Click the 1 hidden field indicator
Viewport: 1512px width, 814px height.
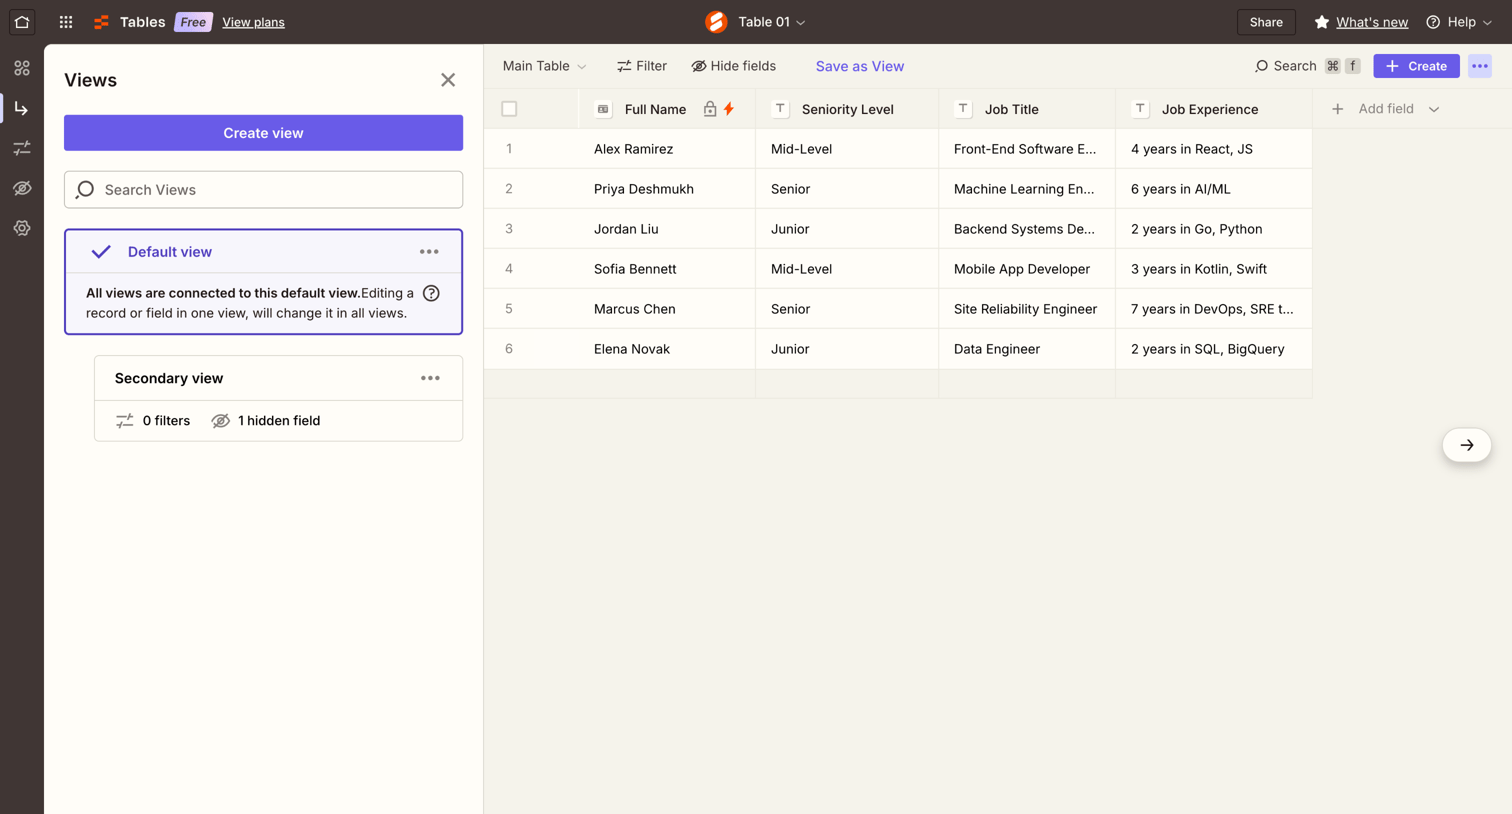(266, 421)
